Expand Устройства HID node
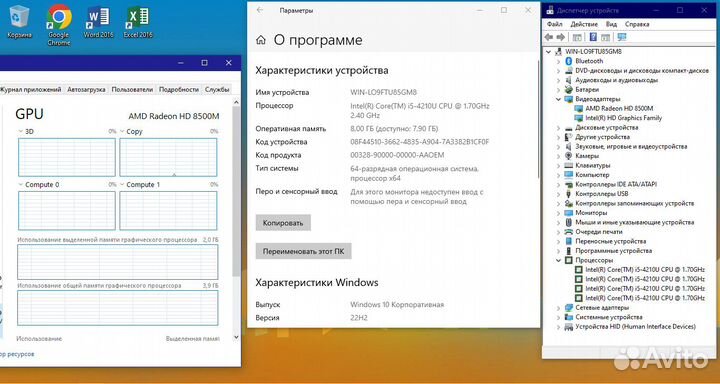 [x=558, y=327]
